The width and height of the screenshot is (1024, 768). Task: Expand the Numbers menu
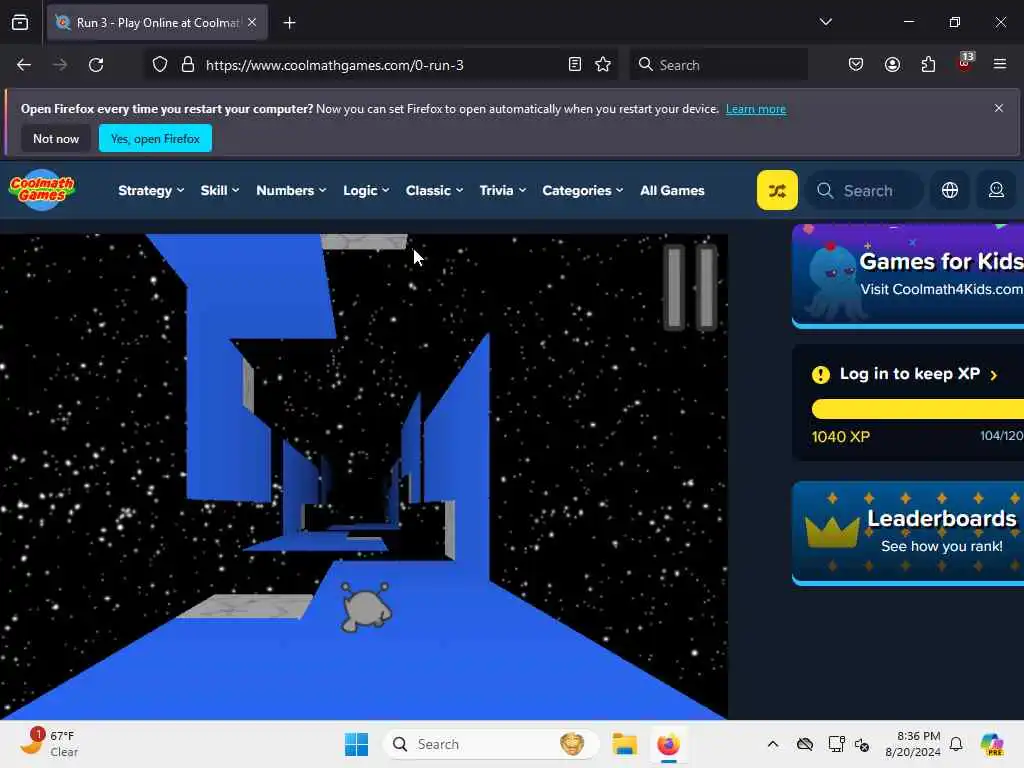point(291,190)
